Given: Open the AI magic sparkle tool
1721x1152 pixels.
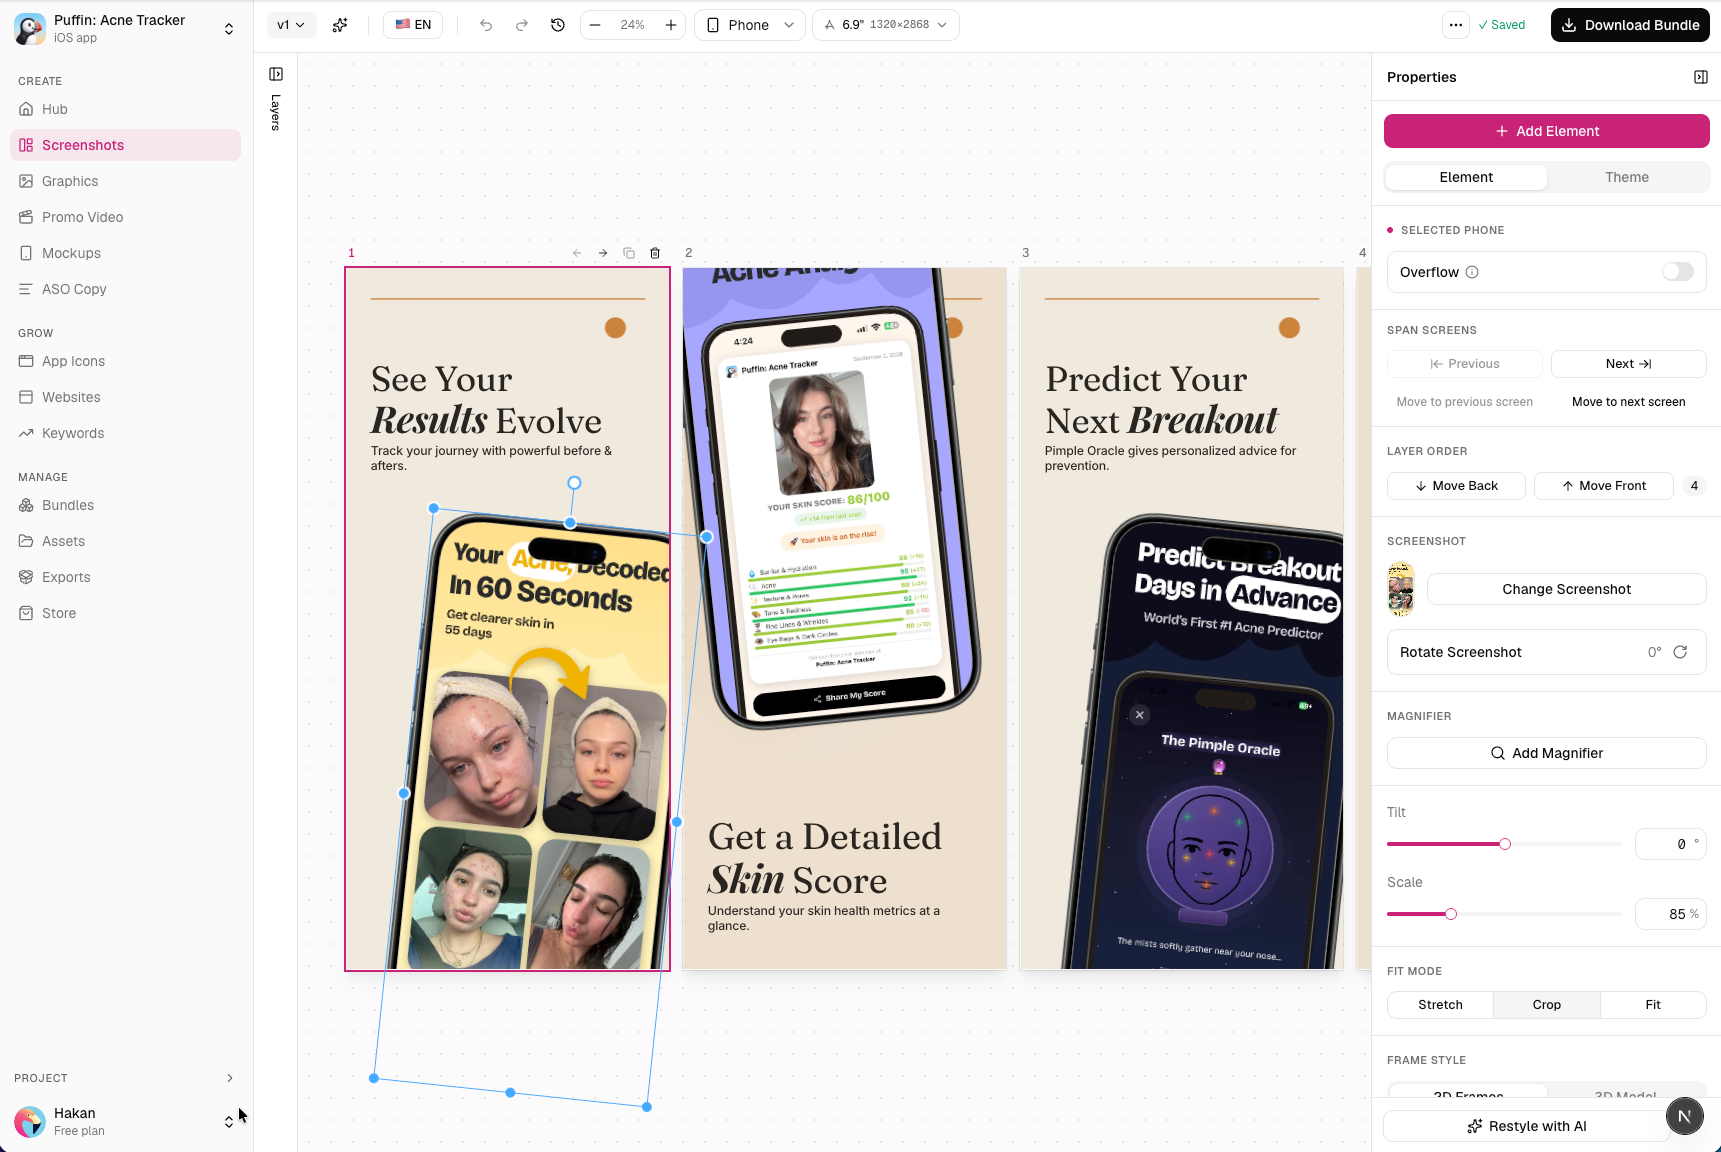Looking at the screenshot, I should pyautogui.click(x=340, y=25).
